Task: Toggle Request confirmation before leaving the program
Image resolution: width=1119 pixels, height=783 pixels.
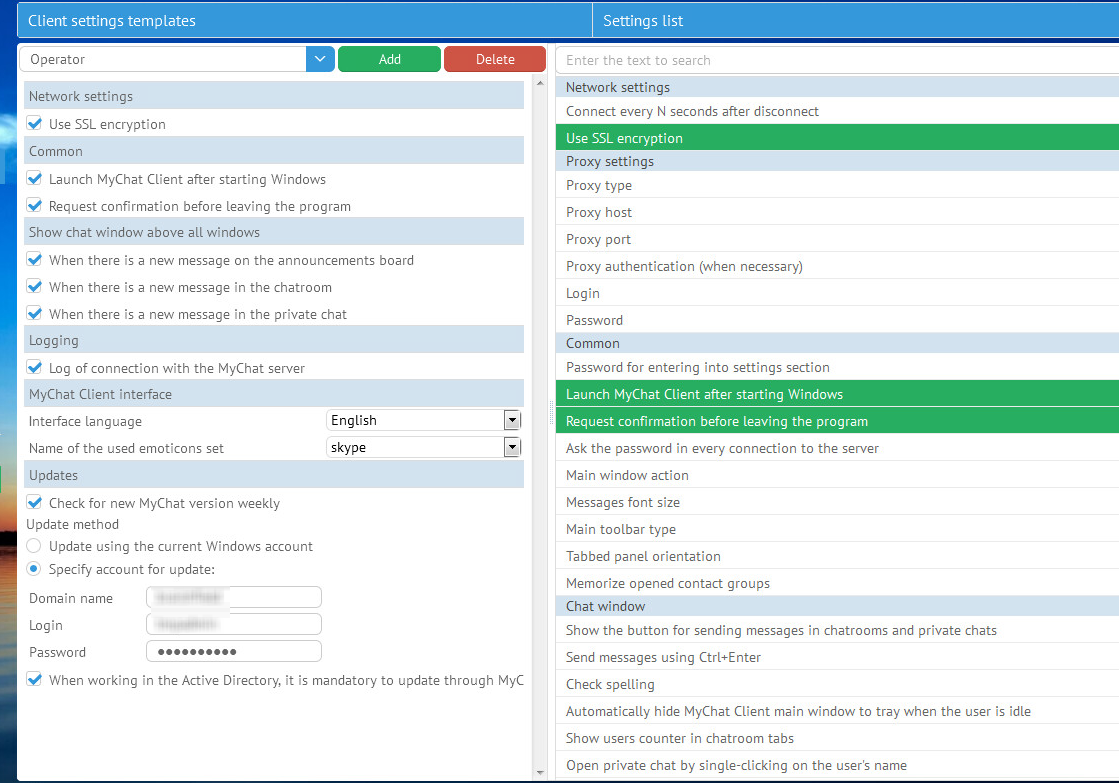Action: point(35,206)
